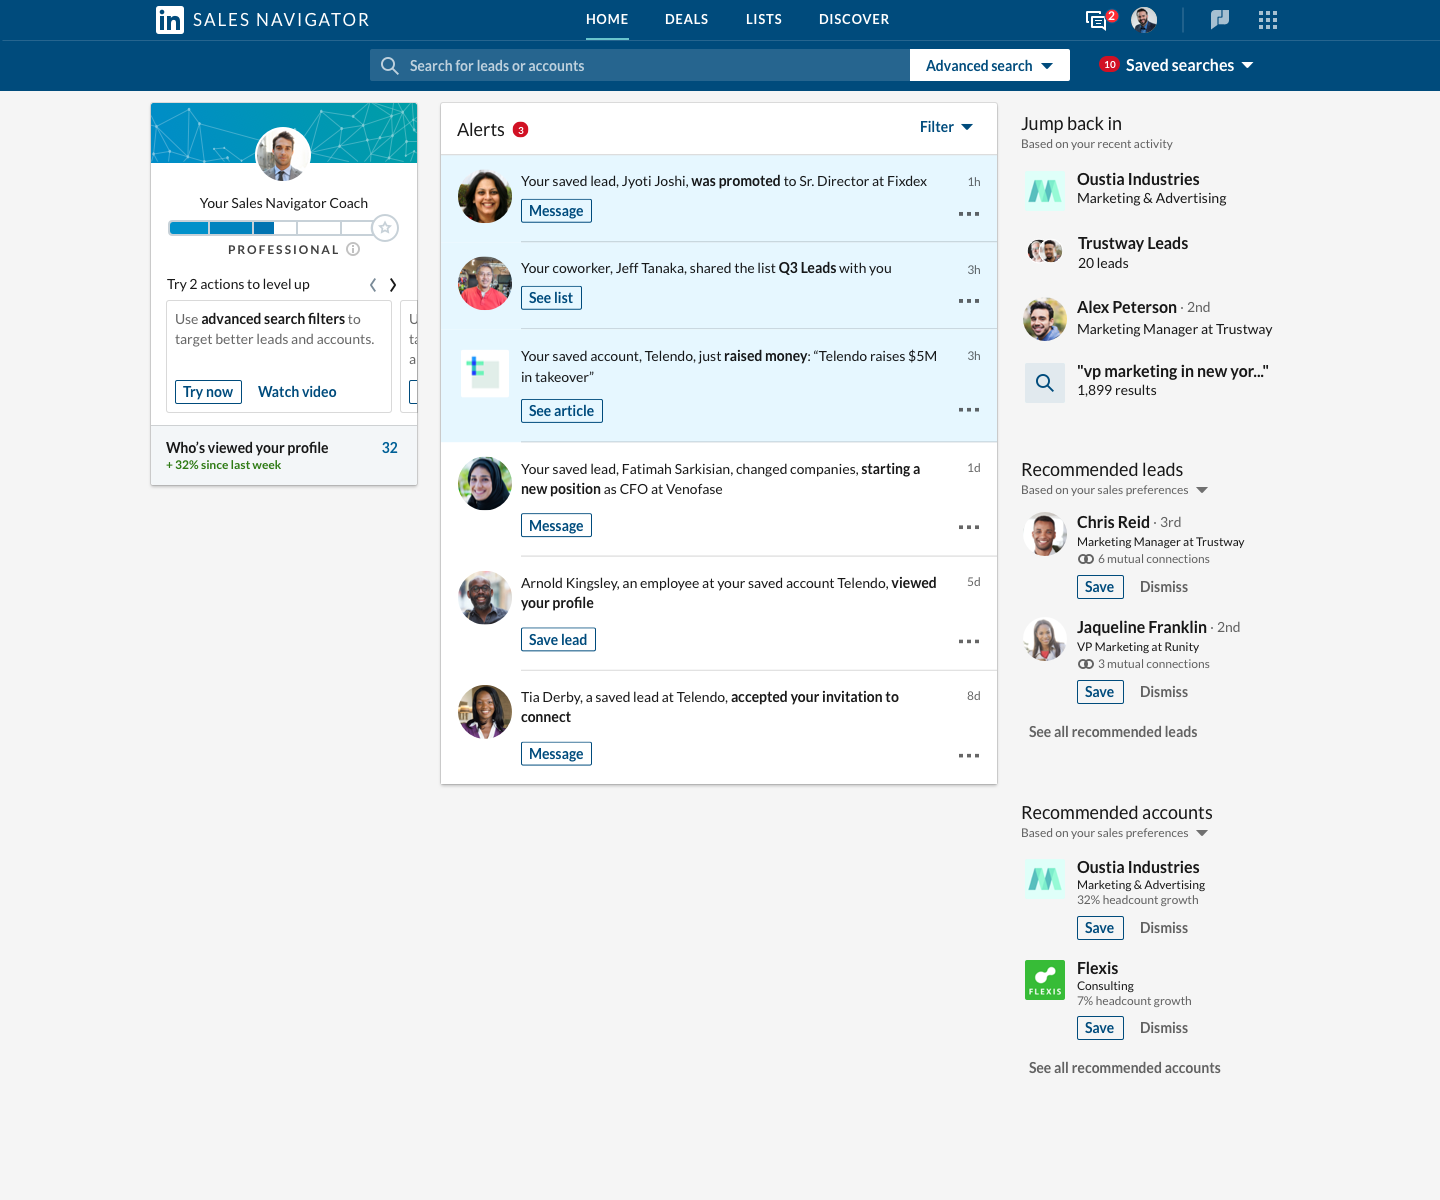The image size is (1440, 1200).
Task: Click the search for leads or accounts field
Action: pyautogui.click(x=640, y=65)
